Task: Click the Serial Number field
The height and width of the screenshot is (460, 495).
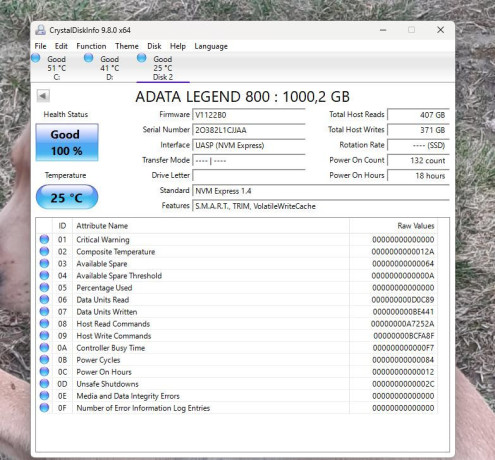Action: pyautogui.click(x=249, y=130)
